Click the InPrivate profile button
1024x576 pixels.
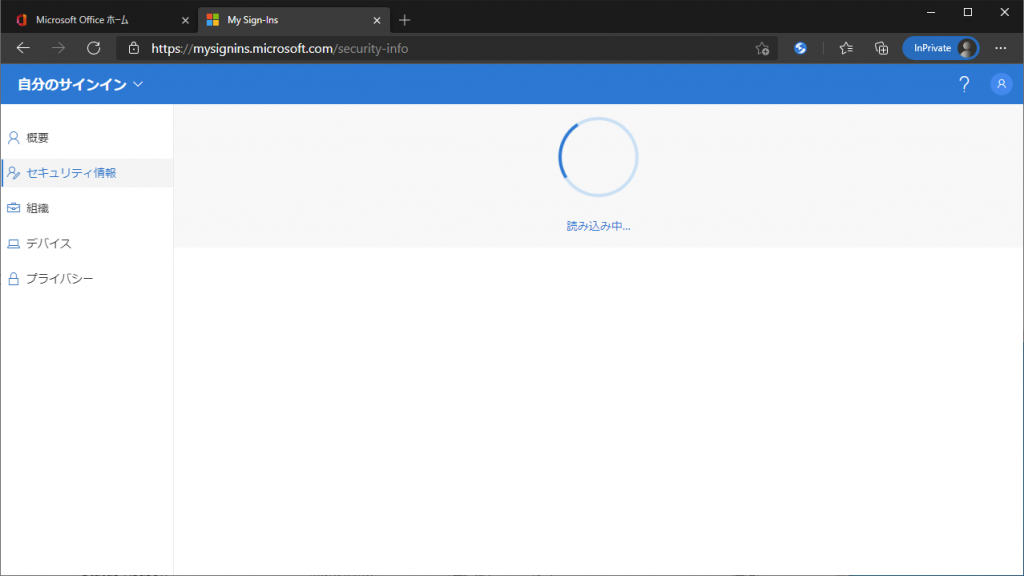(x=940, y=48)
